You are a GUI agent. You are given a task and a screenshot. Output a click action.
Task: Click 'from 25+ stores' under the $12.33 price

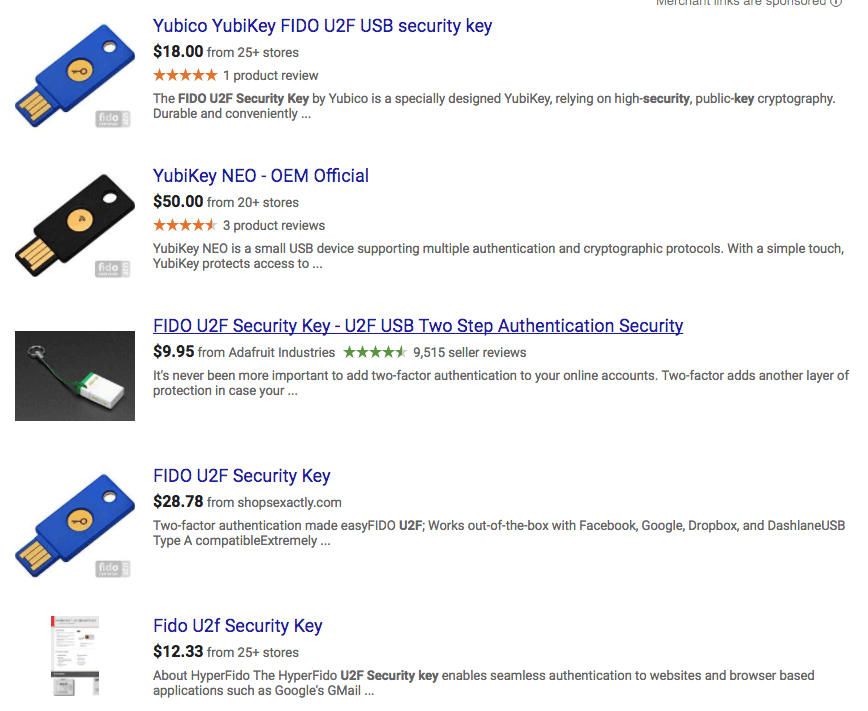click(x=253, y=652)
